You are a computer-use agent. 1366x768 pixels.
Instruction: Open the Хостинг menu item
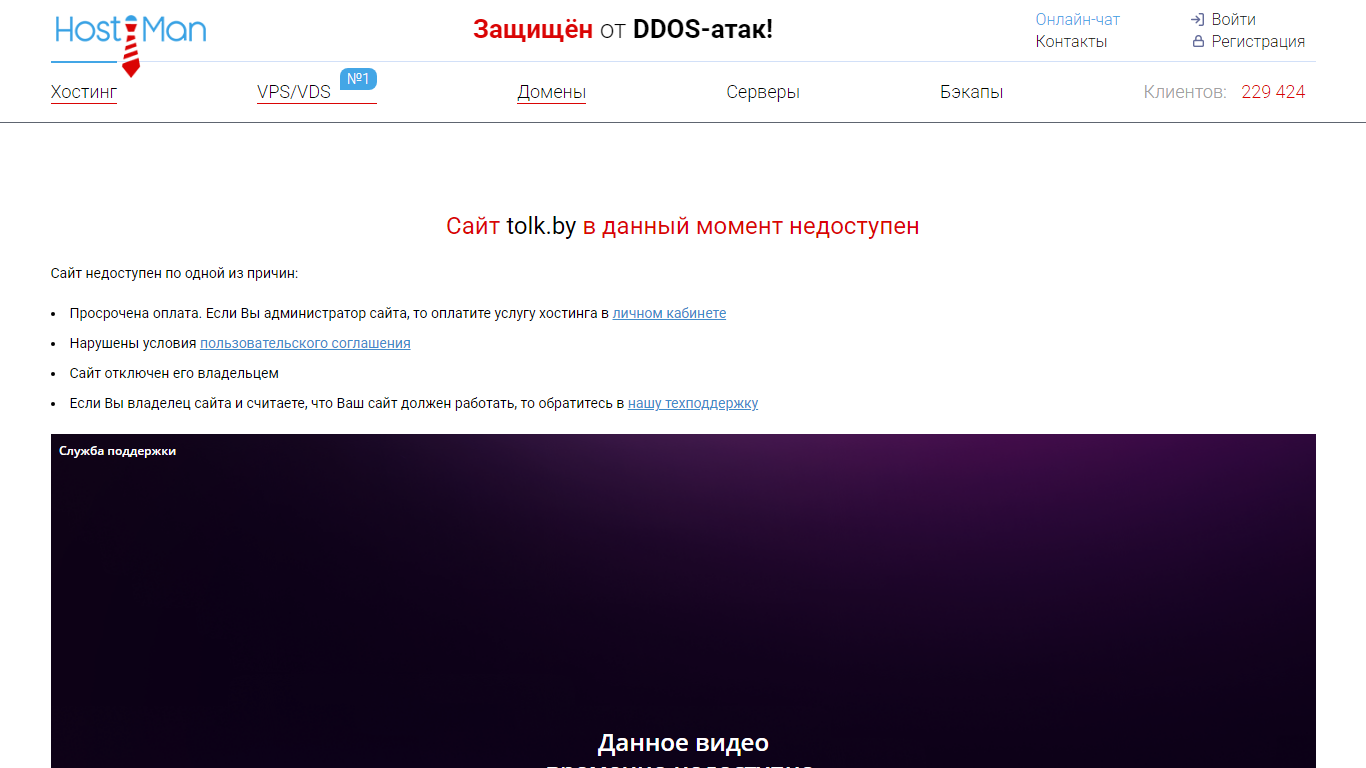point(84,92)
